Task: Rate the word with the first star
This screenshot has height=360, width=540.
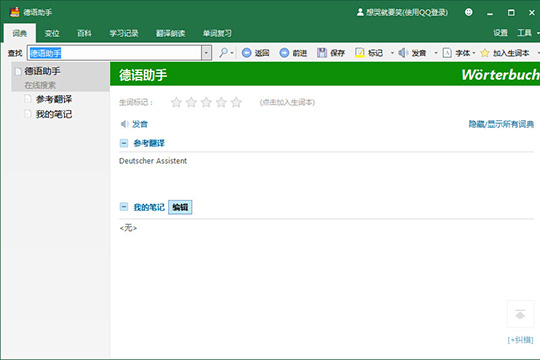Action: pyautogui.click(x=176, y=102)
